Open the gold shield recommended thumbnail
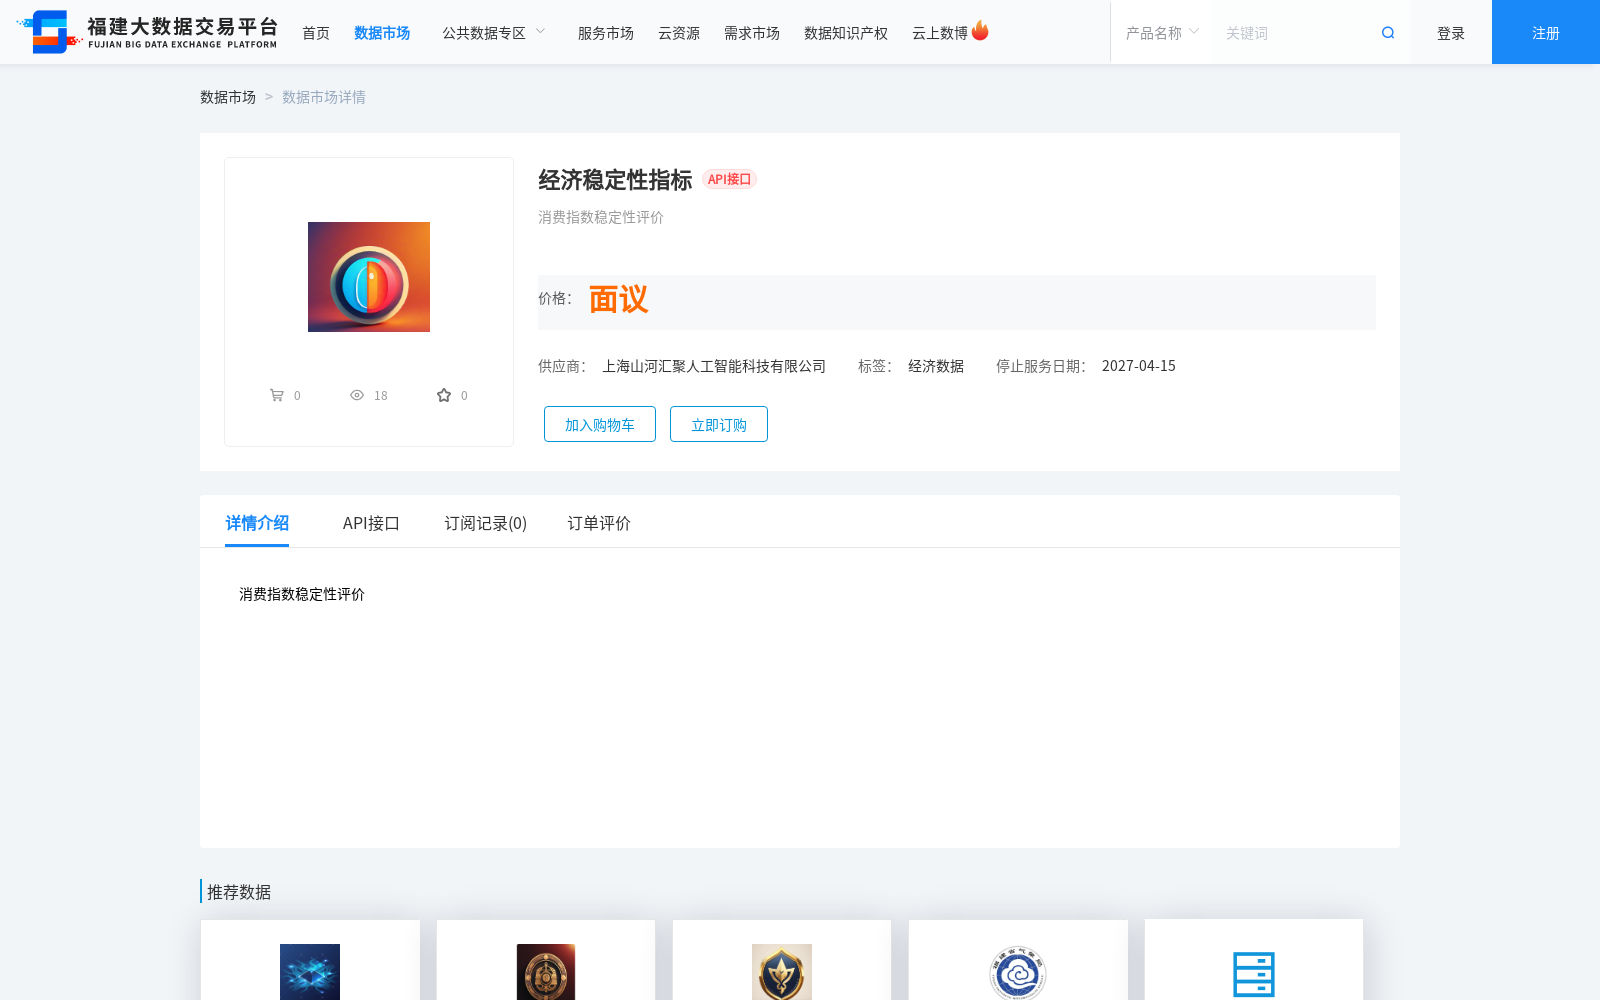The width and height of the screenshot is (1600, 1000). (x=782, y=972)
